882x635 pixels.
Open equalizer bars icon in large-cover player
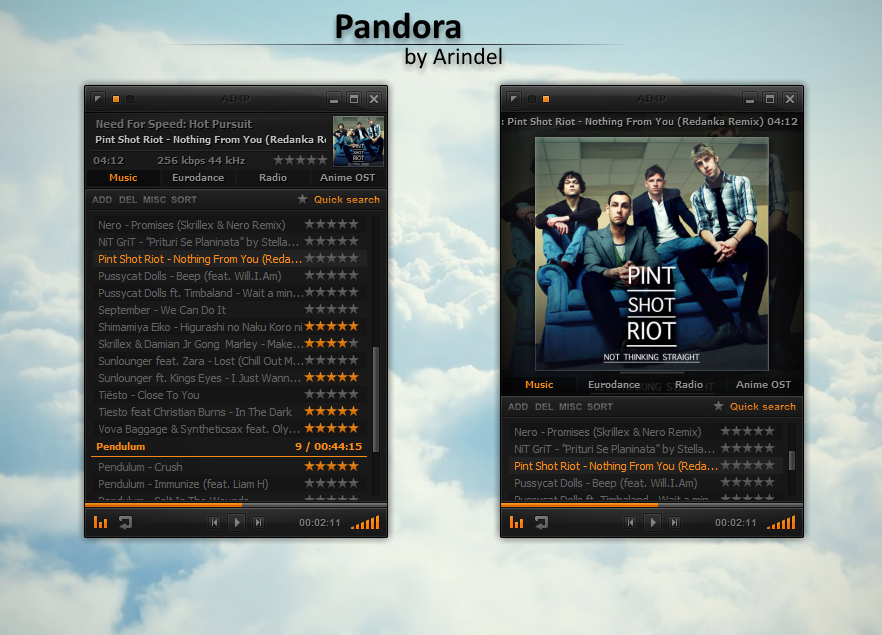[x=516, y=523]
